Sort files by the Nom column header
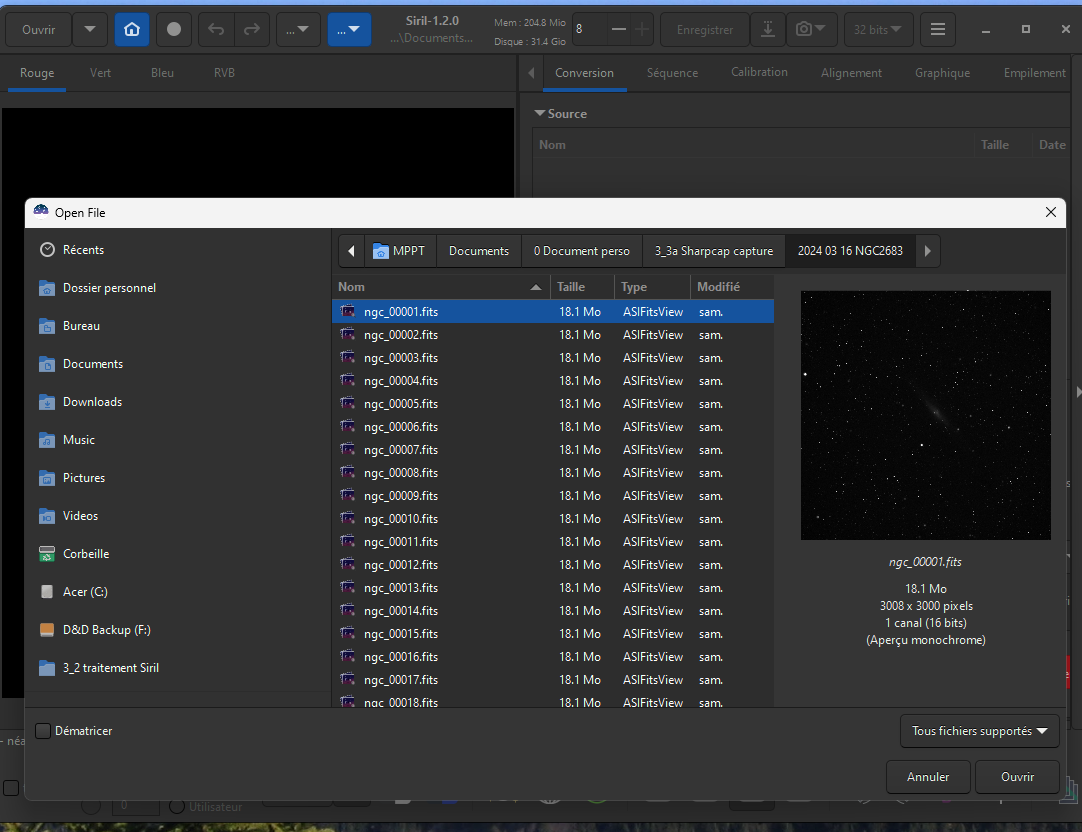This screenshot has height=832, width=1082. pyautogui.click(x=441, y=287)
